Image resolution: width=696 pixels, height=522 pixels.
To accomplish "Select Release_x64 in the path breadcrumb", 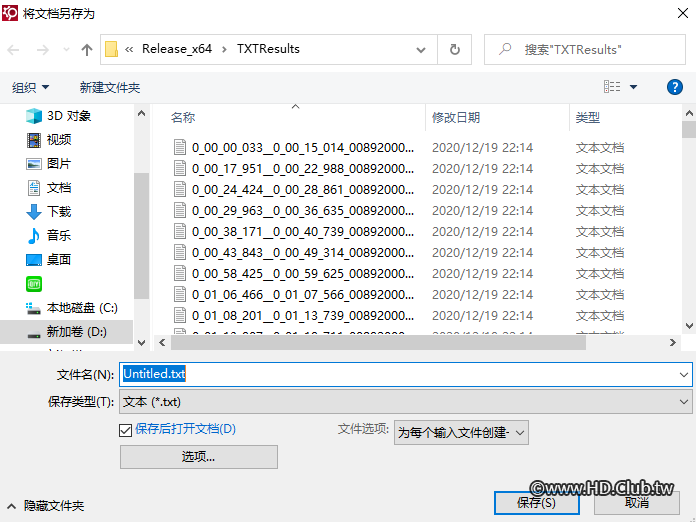I will [x=177, y=49].
